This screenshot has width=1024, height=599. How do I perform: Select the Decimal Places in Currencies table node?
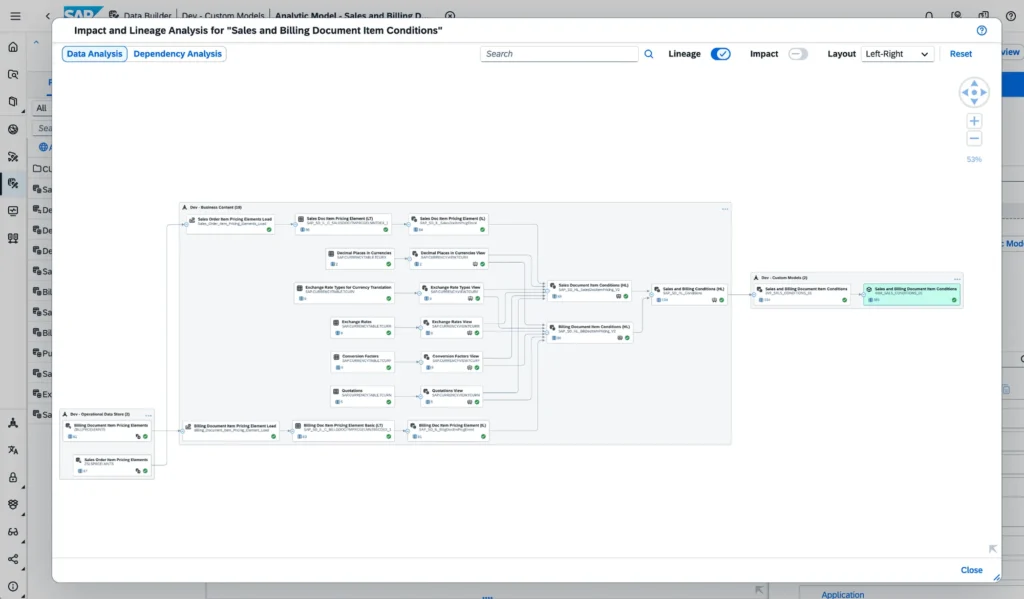(x=360, y=259)
